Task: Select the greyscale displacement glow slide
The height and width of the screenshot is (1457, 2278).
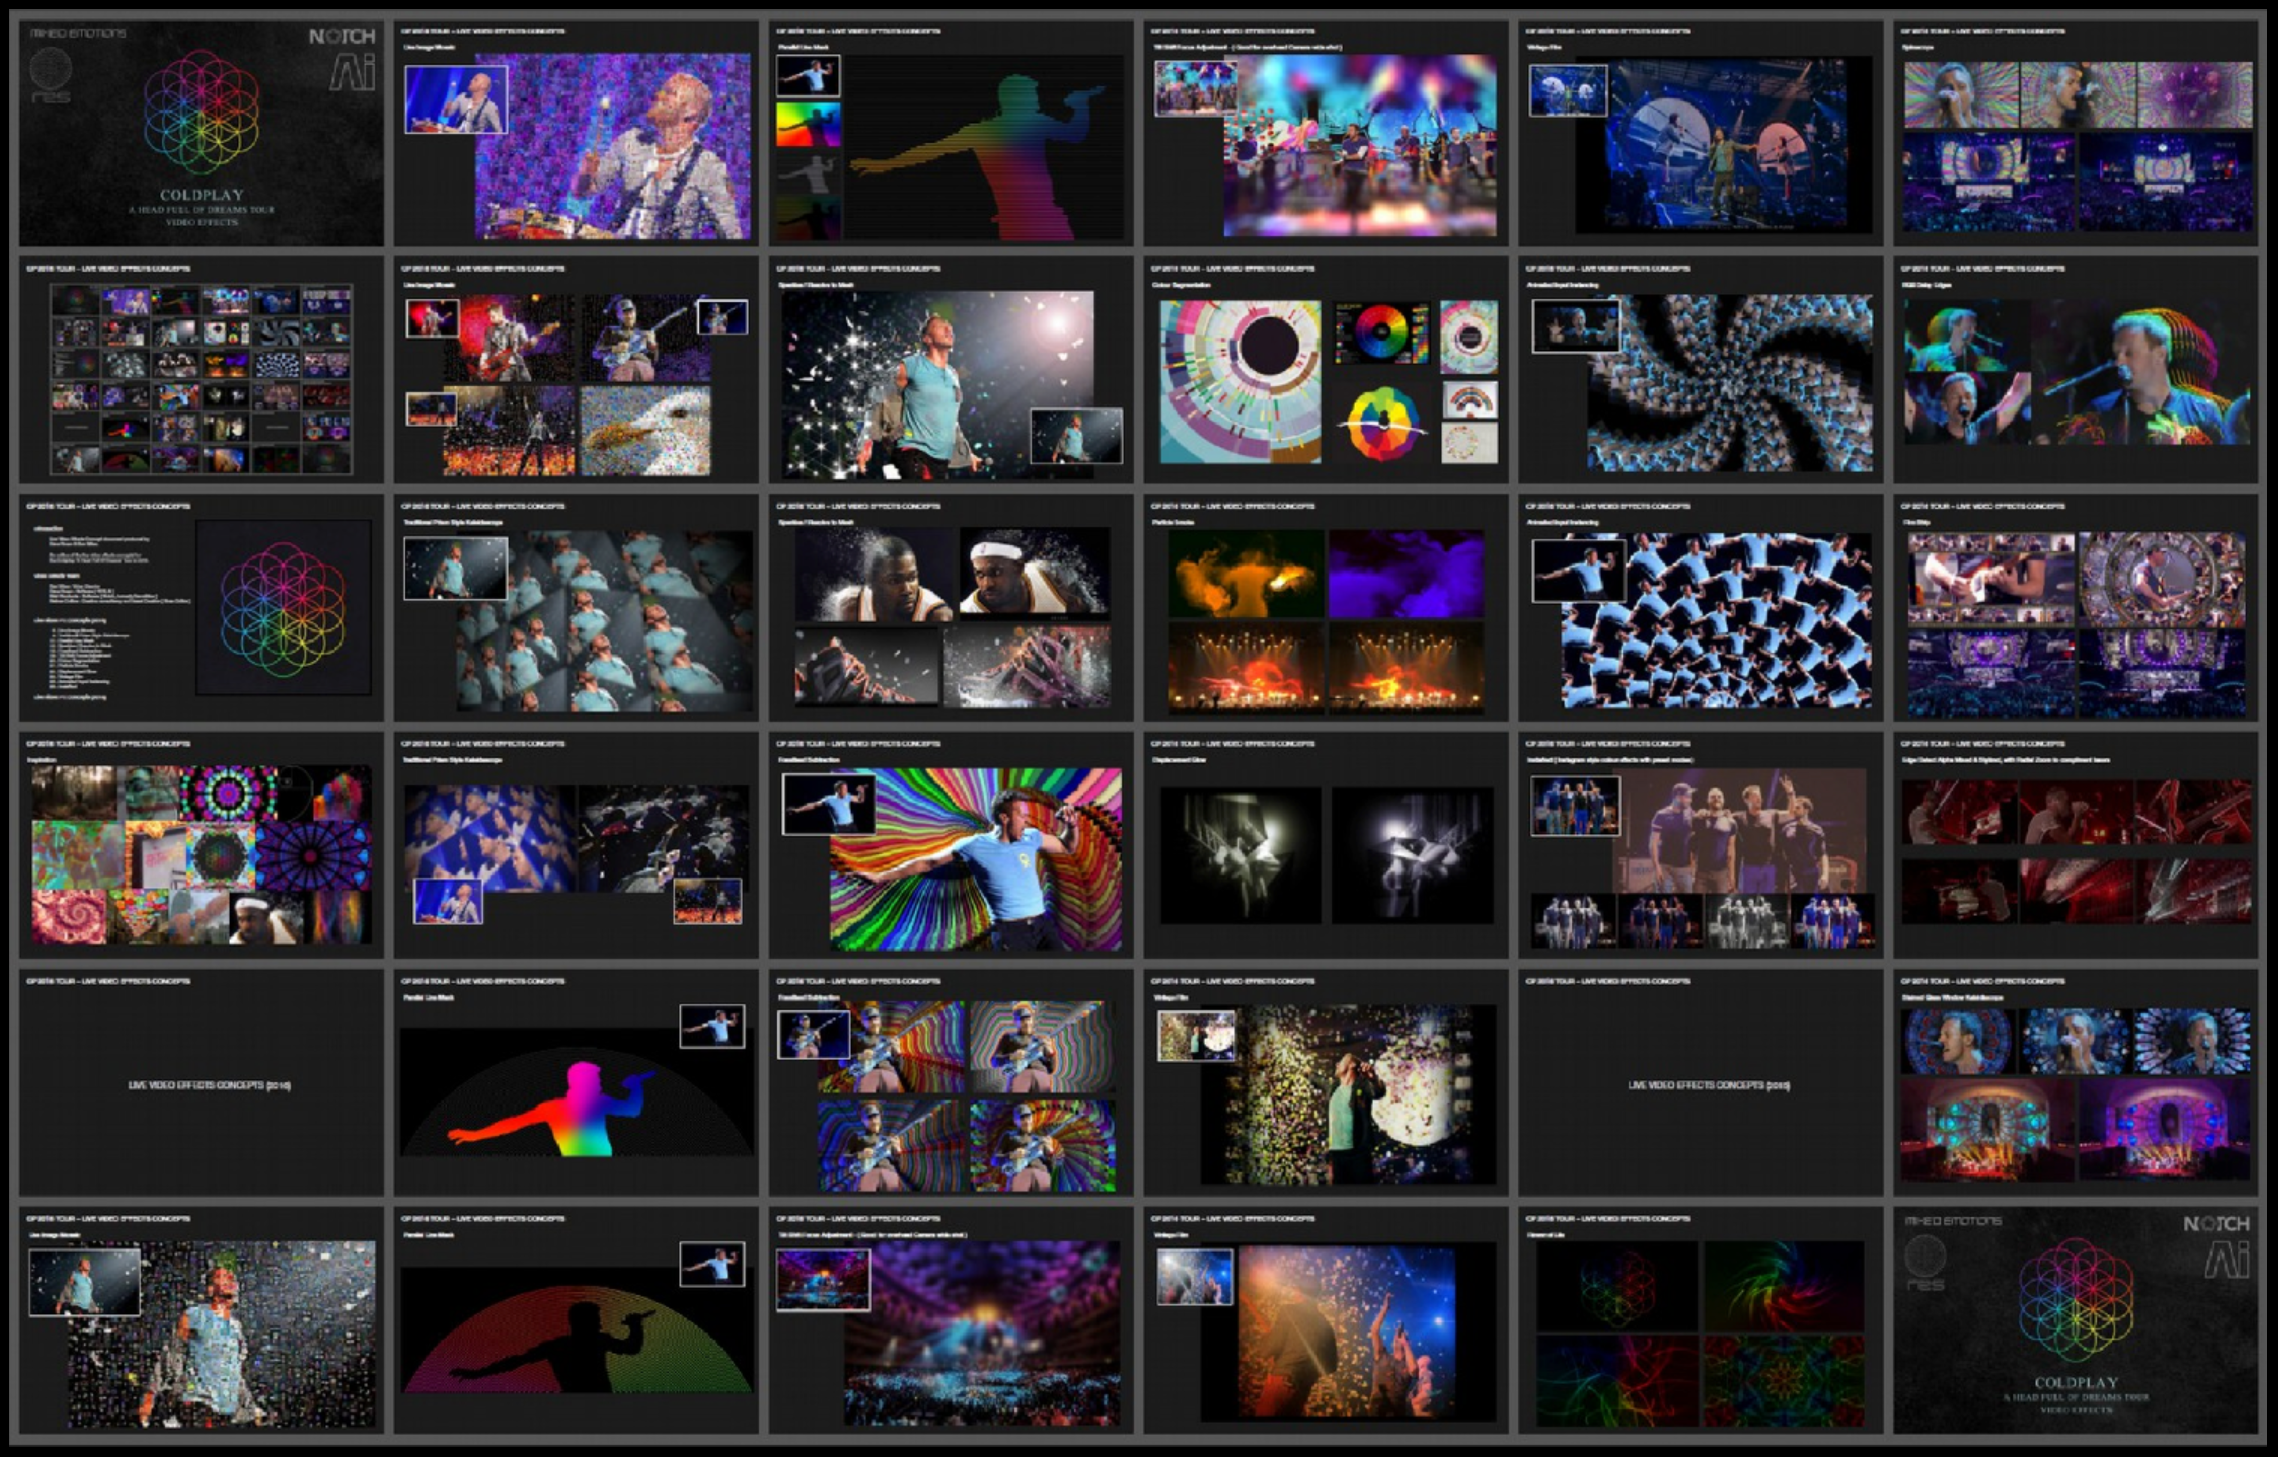Action: [1326, 845]
